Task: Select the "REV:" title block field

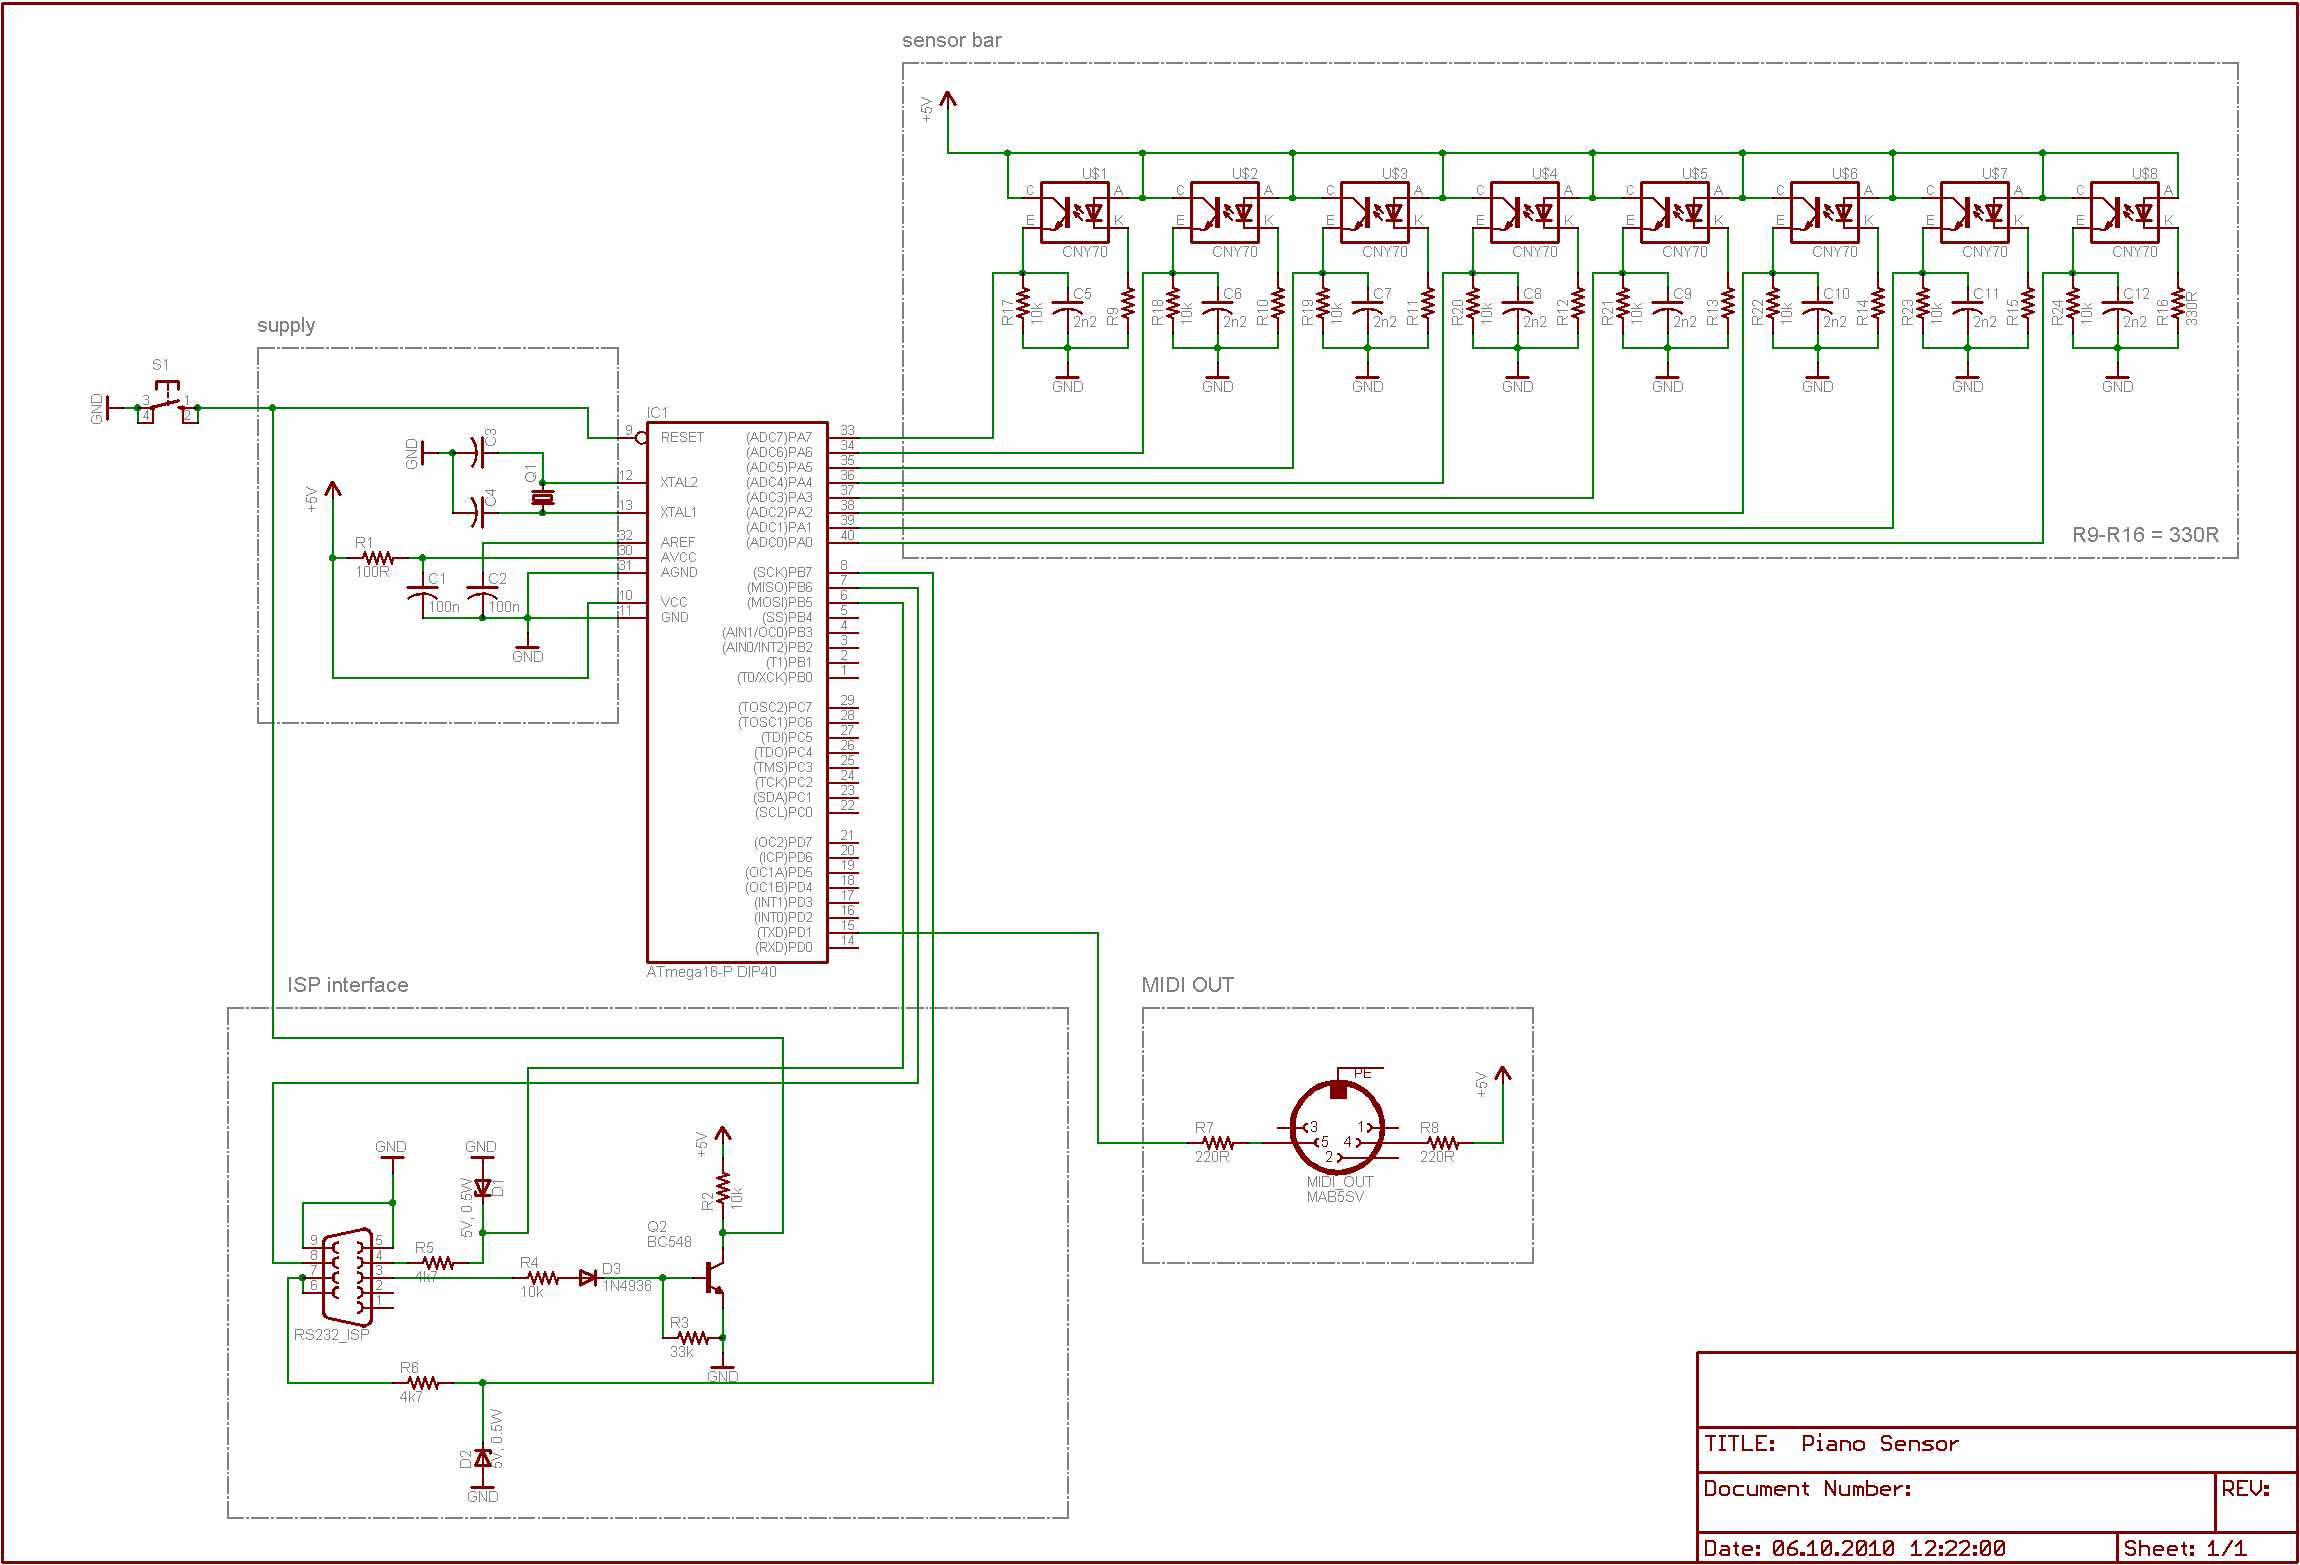Action: coord(2256,1501)
